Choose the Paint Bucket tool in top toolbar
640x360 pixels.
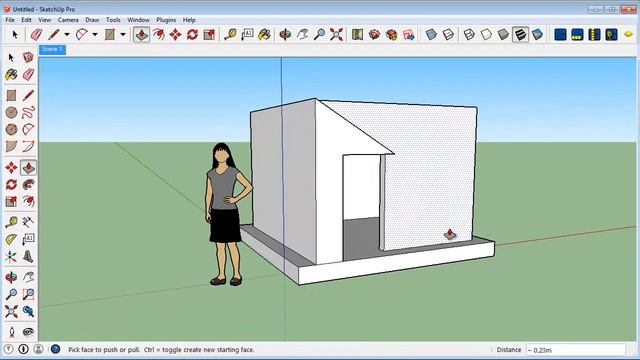(264, 35)
